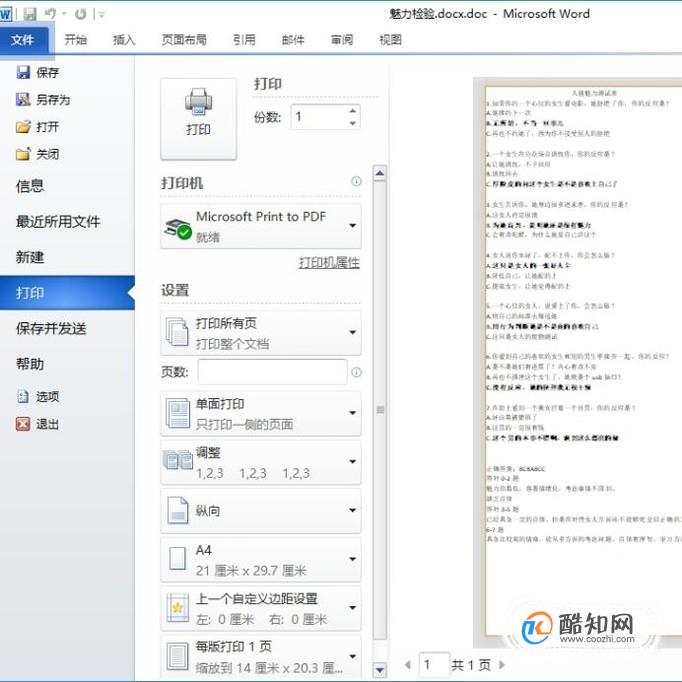Image resolution: width=682 pixels, height=682 pixels.
Task: Click the 选项 options icon
Action: click(23, 396)
